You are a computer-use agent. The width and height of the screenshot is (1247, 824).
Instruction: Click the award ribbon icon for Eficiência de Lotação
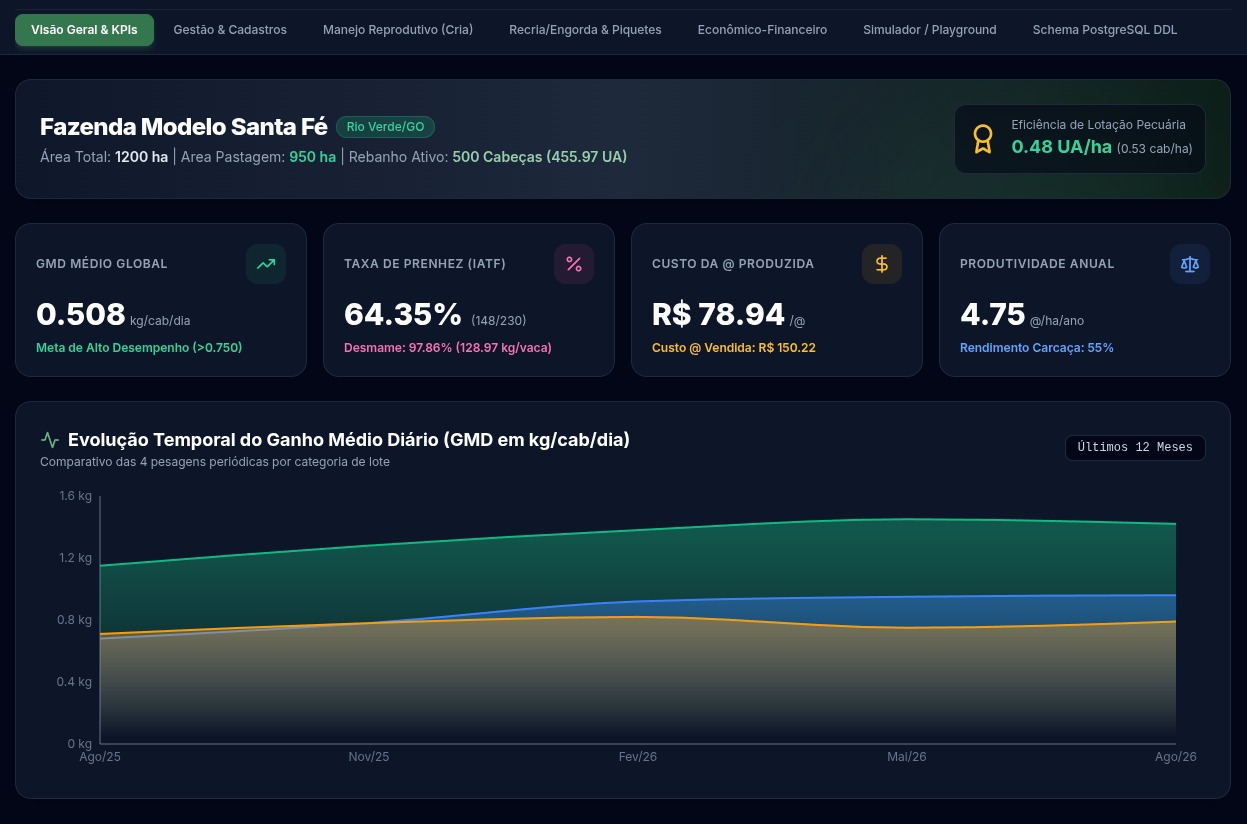(x=983, y=139)
